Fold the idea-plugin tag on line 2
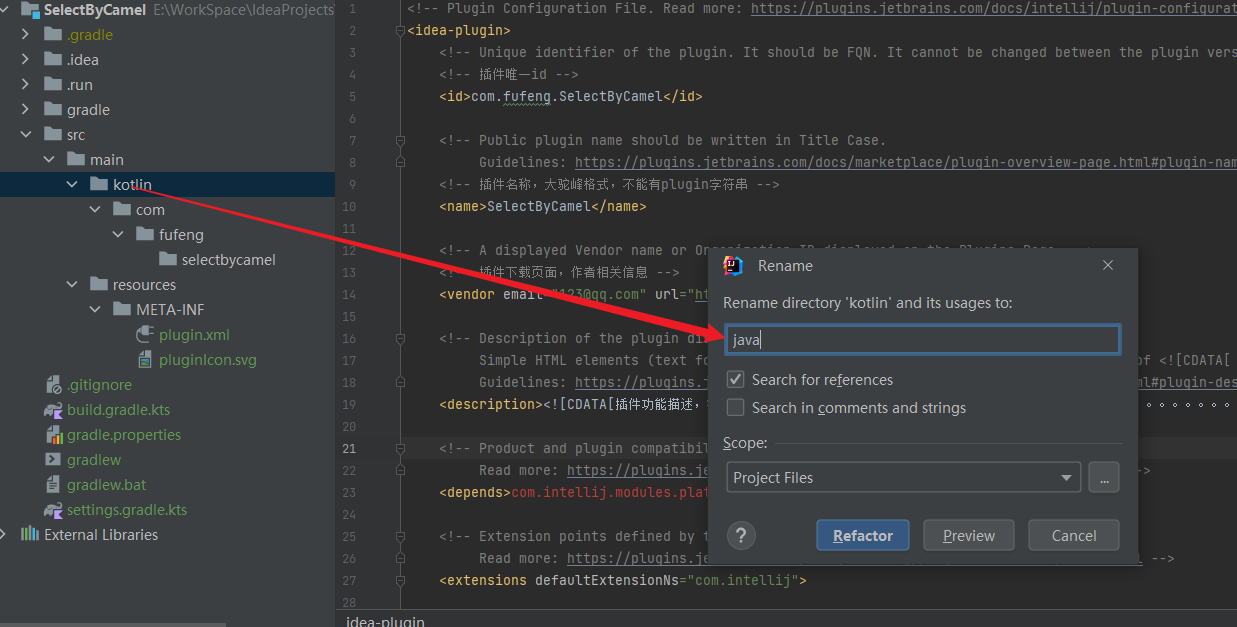1237x627 pixels. pyautogui.click(x=400, y=30)
